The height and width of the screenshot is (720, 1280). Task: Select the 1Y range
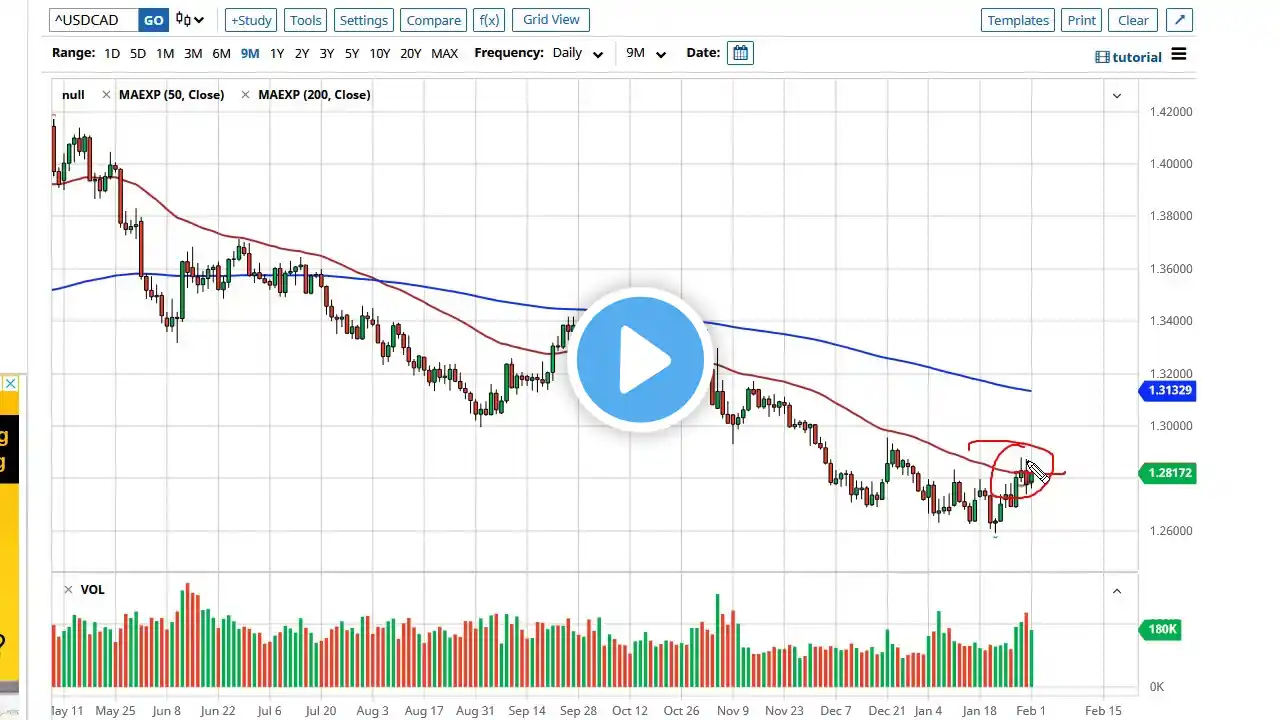[277, 53]
